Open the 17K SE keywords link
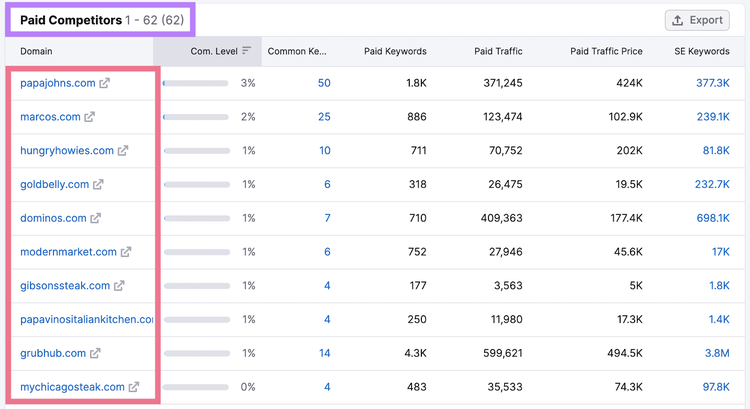This screenshot has width=750, height=409. point(721,252)
